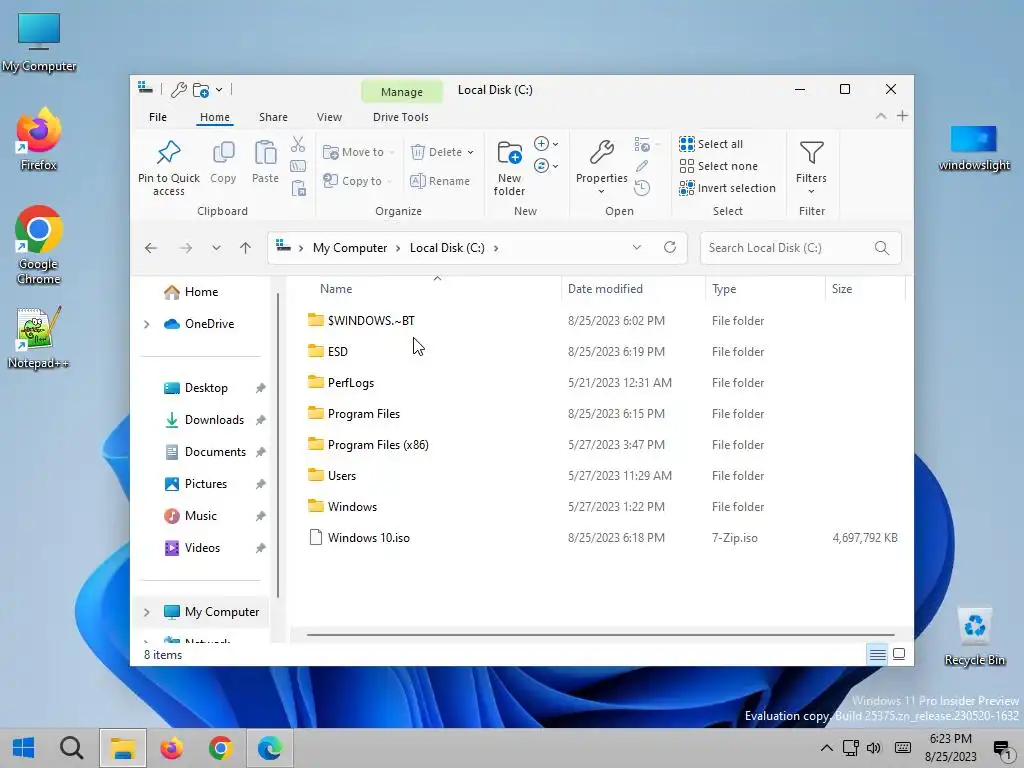Click Invert selection
The width and height of the screenshot is (1024, 768).
[x=727, y=188]
